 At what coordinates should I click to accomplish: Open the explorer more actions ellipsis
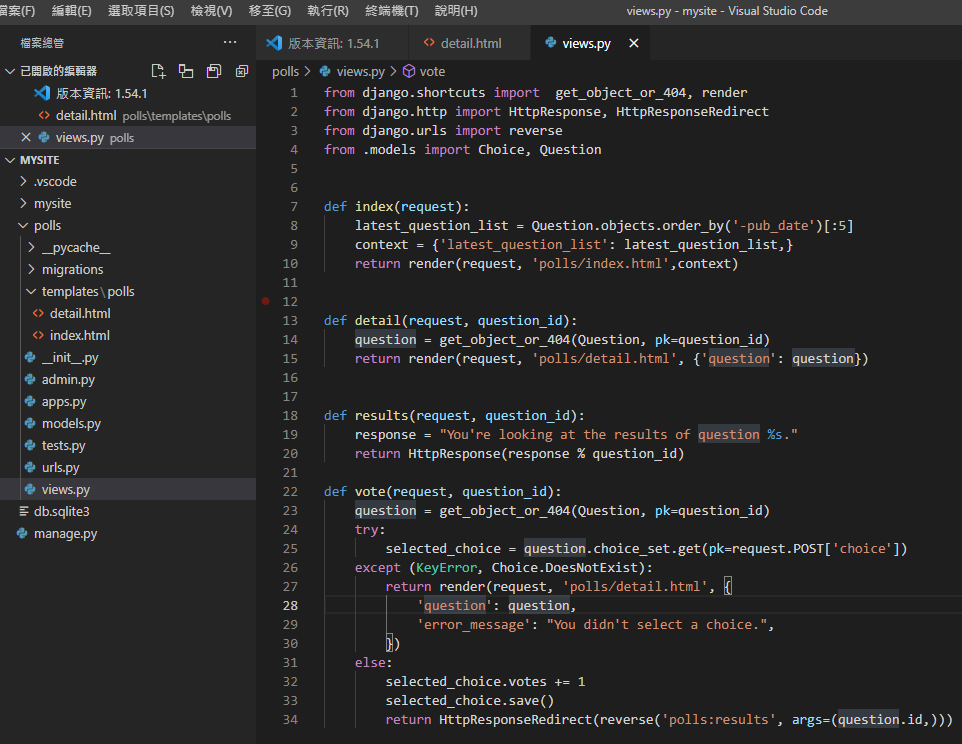point(230,43)
